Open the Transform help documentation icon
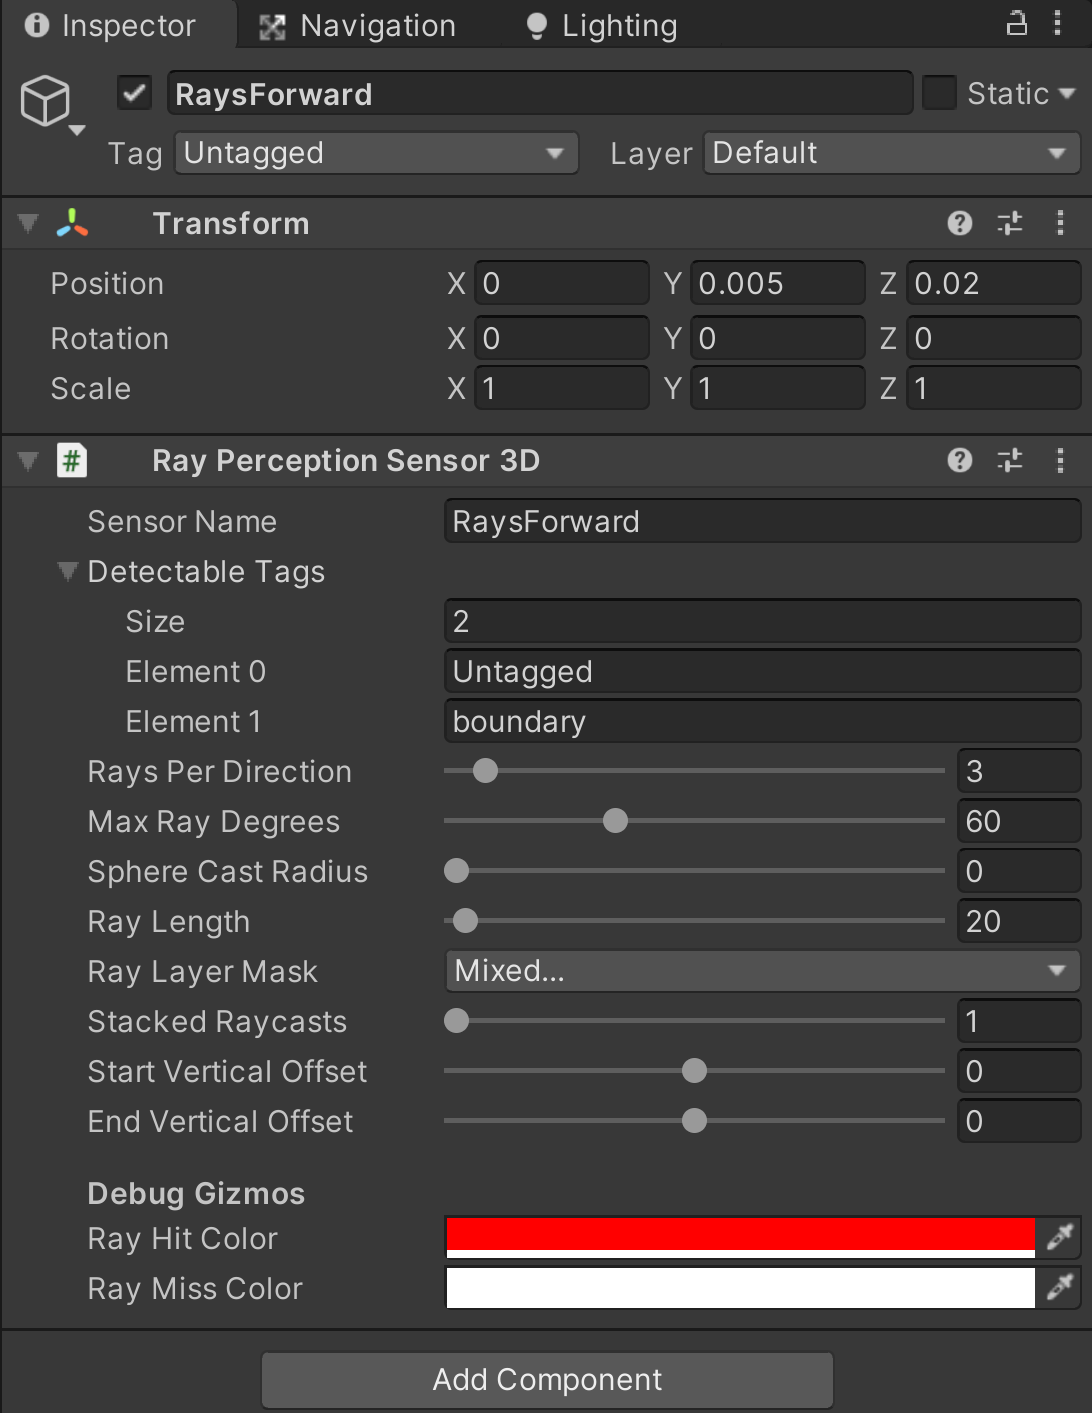 tap(959, 223)
